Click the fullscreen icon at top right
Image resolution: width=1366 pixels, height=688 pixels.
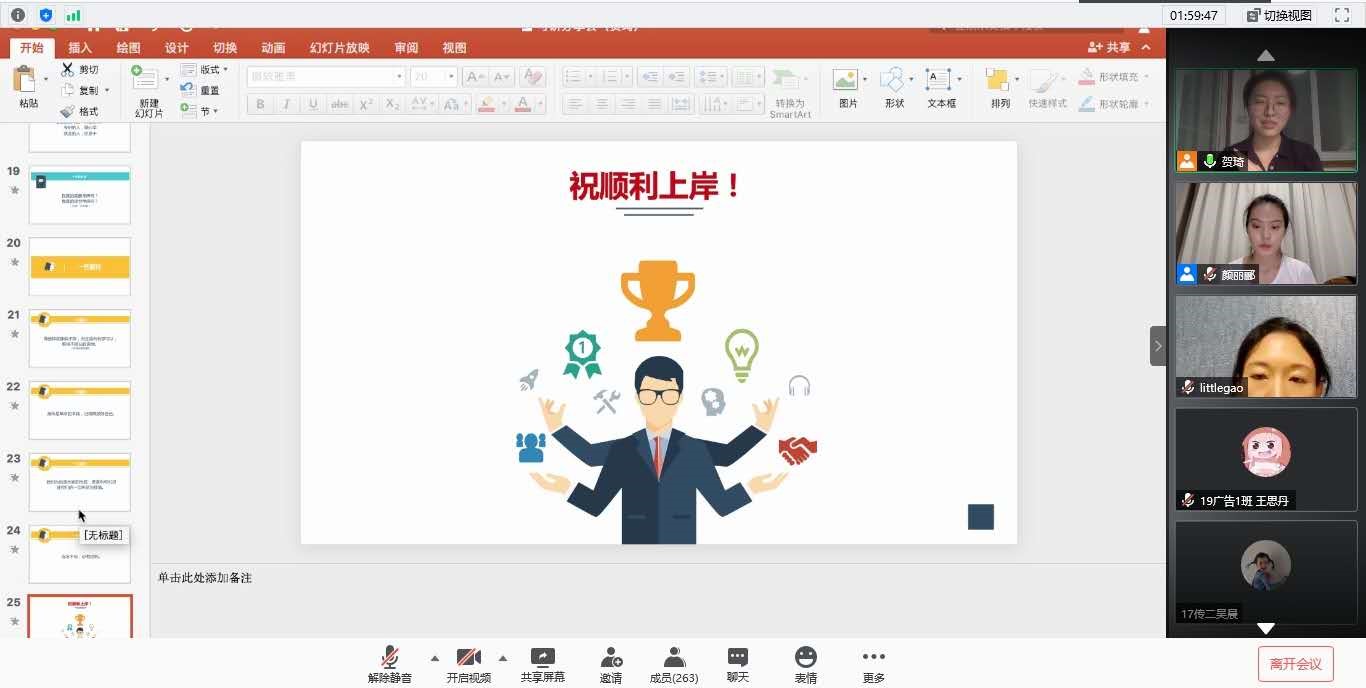point(1342,15)
